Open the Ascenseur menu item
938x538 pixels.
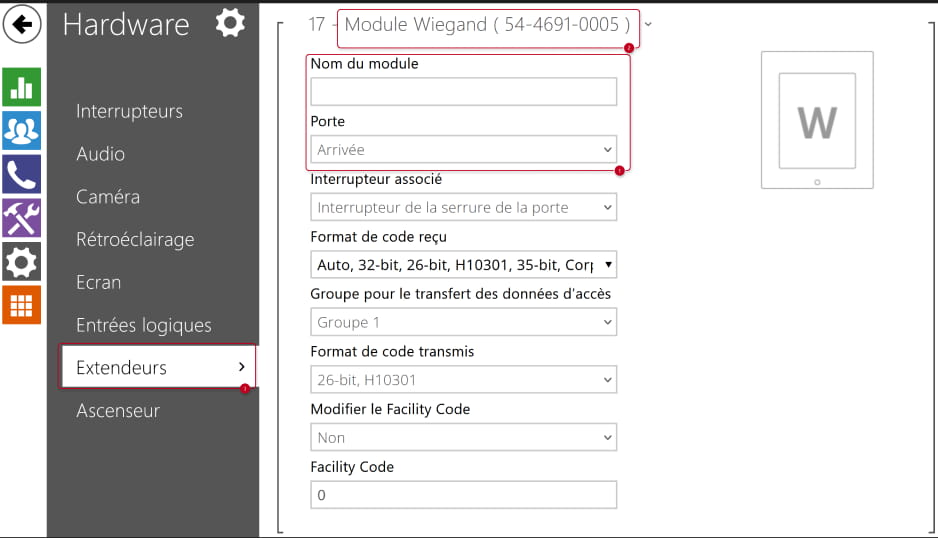[118, 411]
